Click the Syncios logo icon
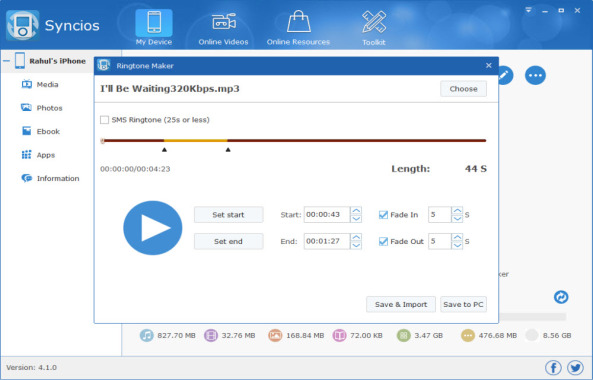This screenshot has width=593, height=380. (23, 25)
